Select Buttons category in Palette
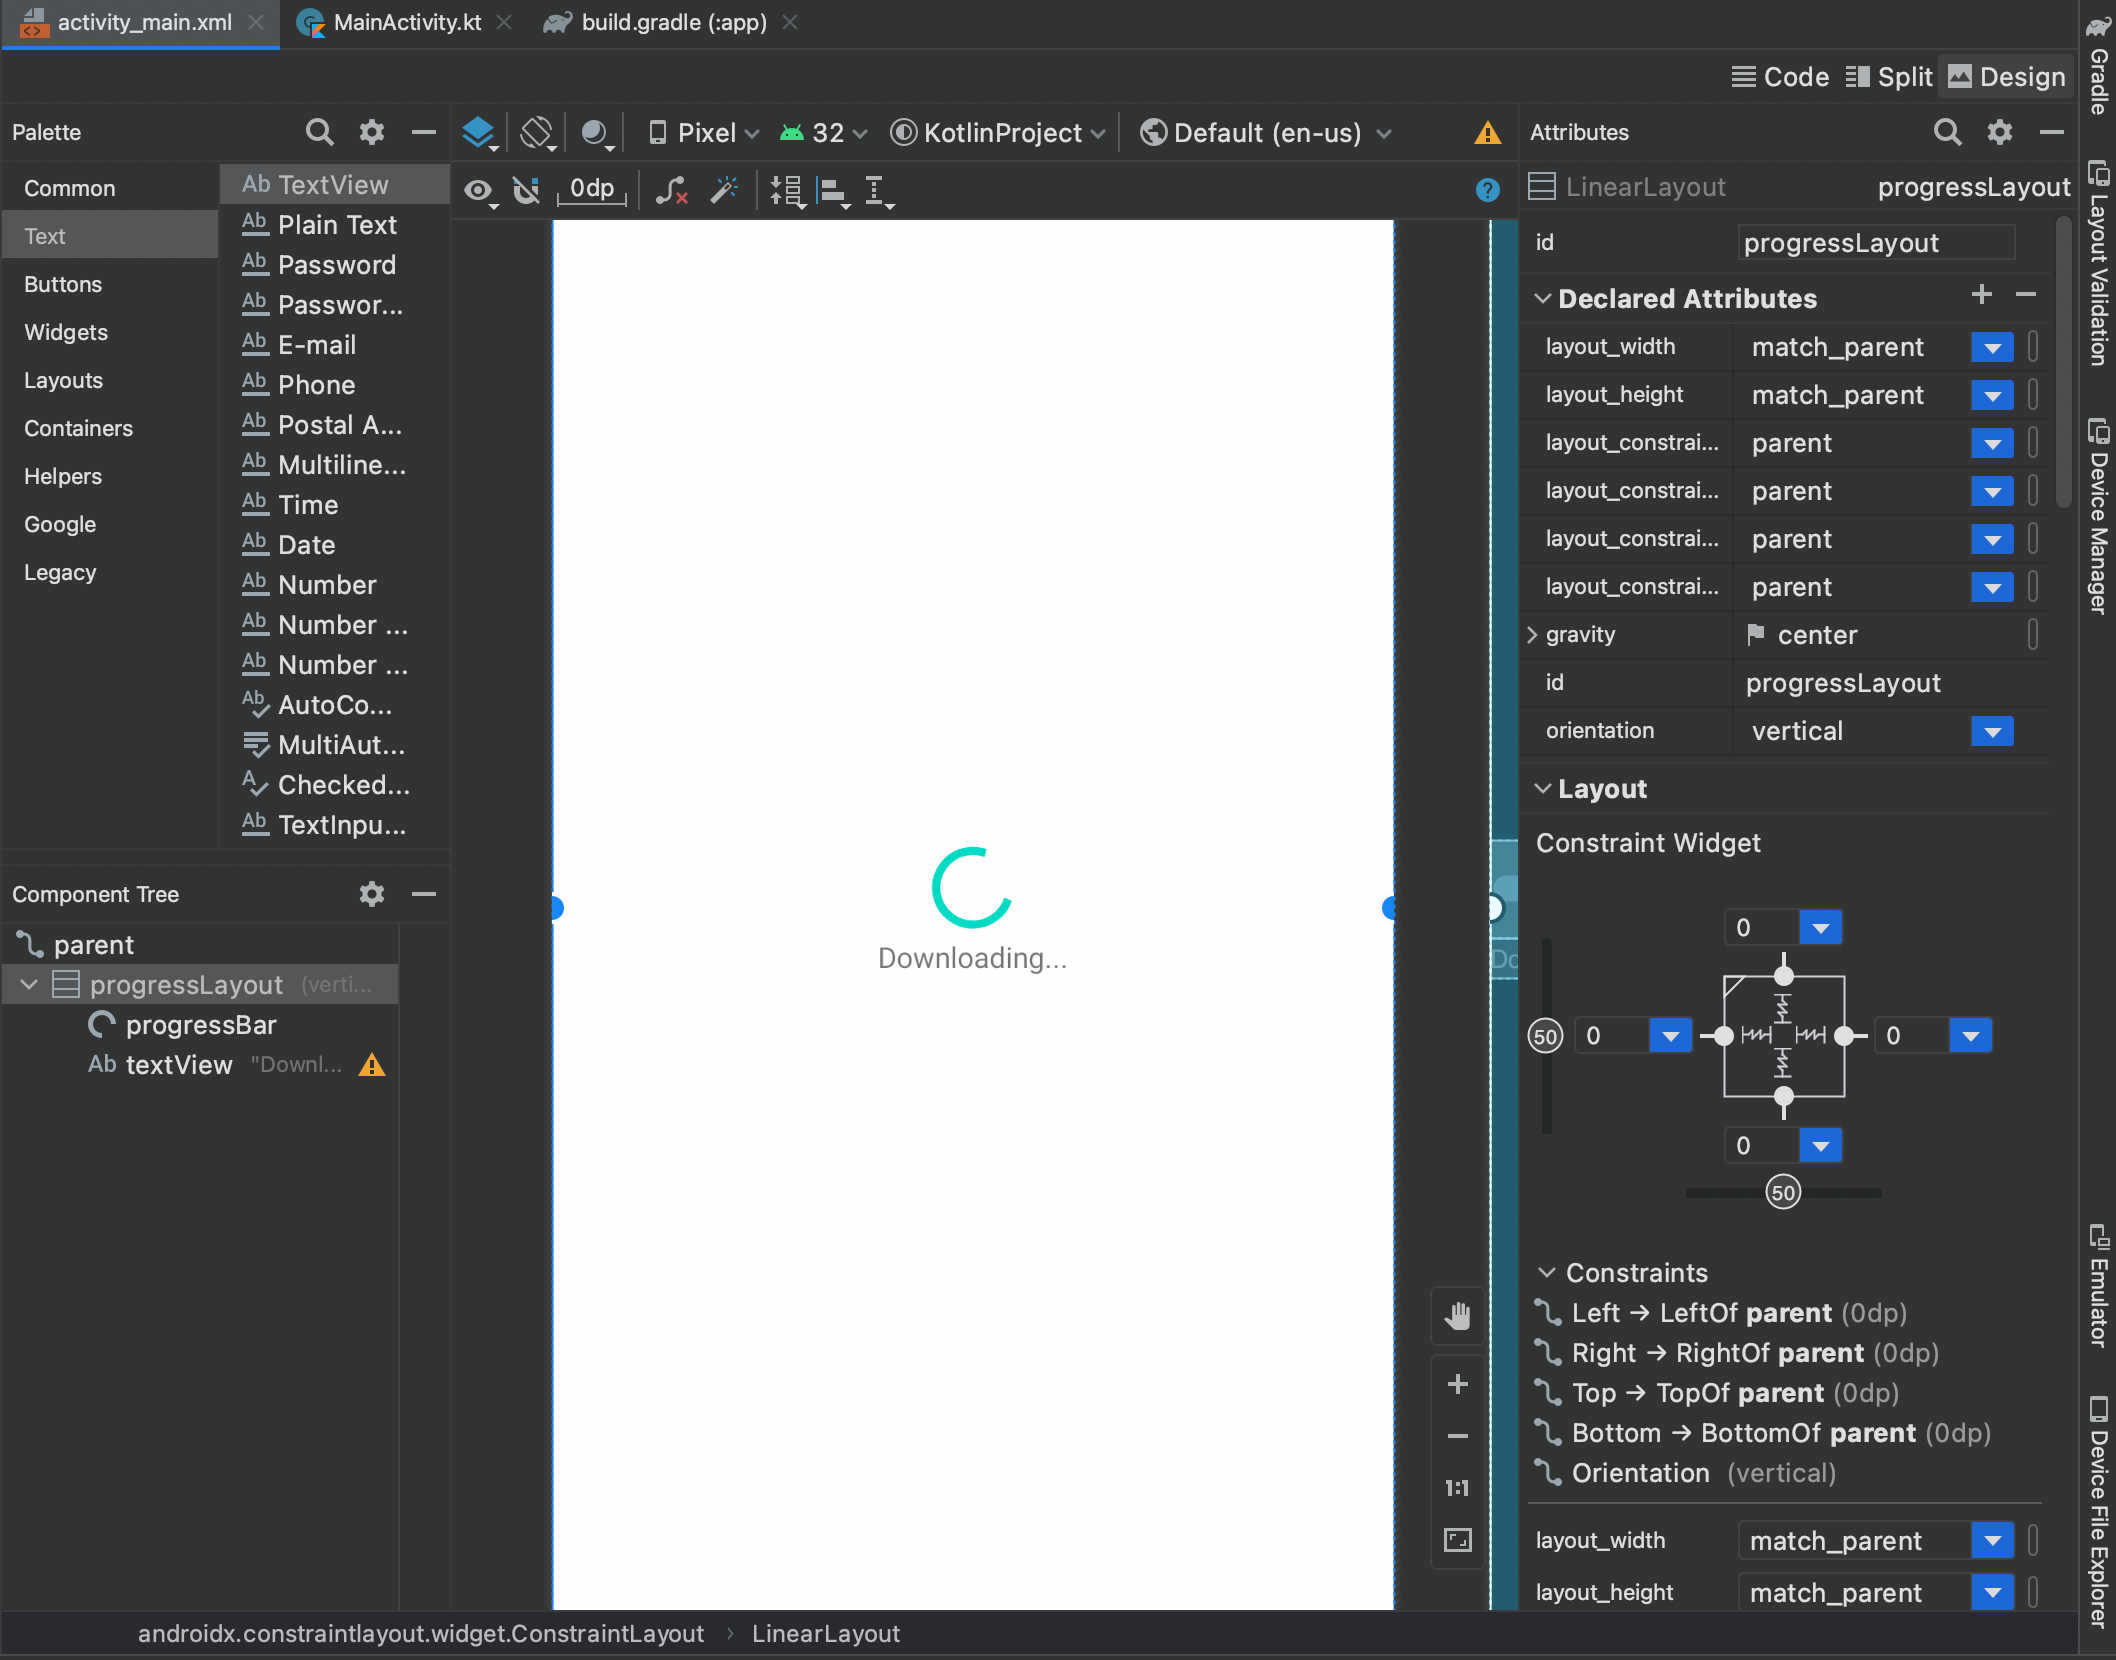This screenshot has width=2116, height=1660. [63, 284]
